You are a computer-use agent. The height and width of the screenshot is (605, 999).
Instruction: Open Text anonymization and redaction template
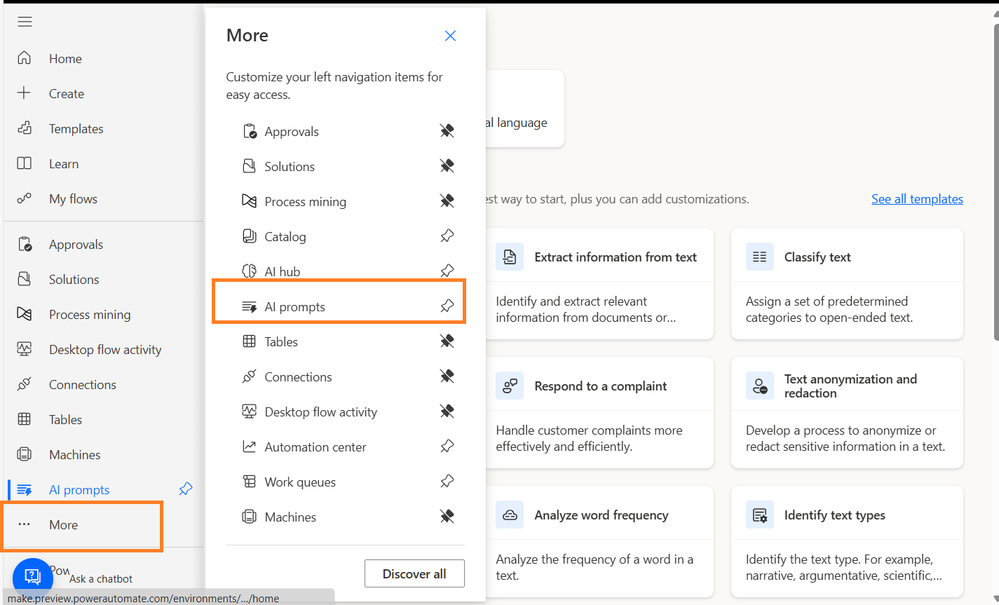pos(847,413)
